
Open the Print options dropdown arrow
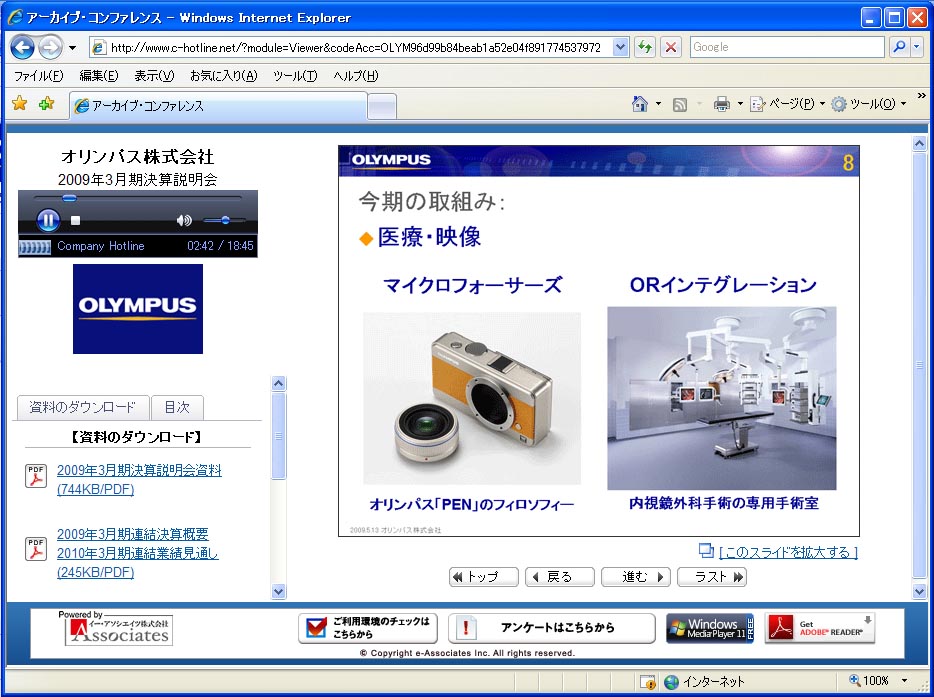[740, 104]
